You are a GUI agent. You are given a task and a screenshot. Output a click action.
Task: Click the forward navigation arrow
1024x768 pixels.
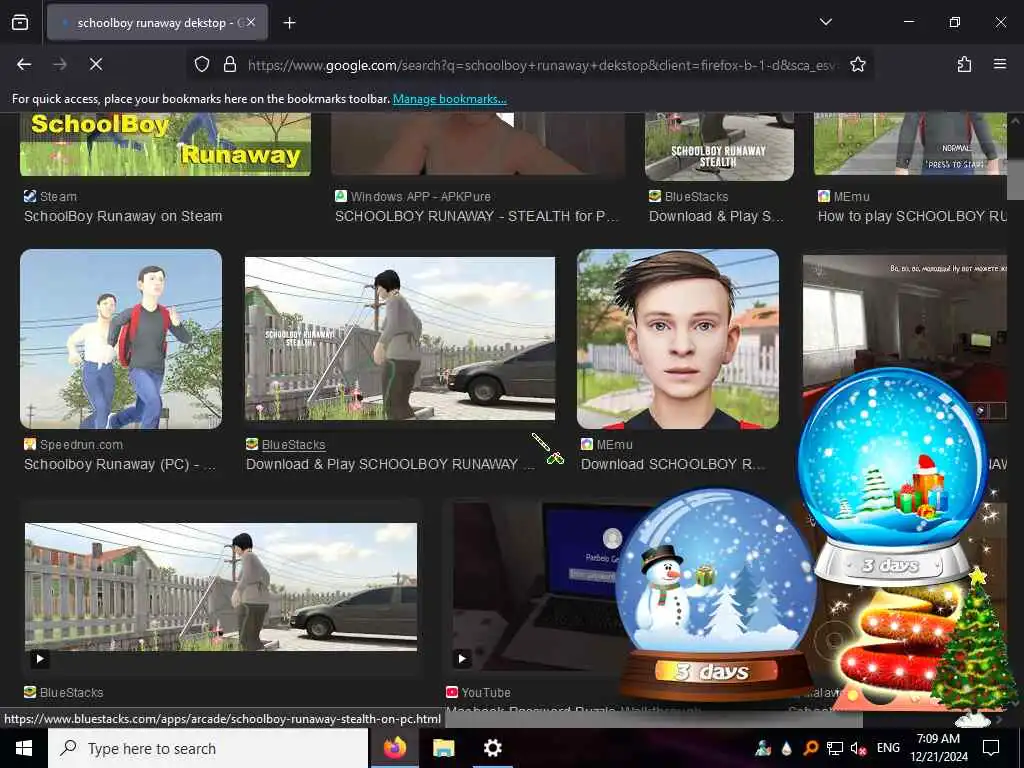[x=60, y=64]
